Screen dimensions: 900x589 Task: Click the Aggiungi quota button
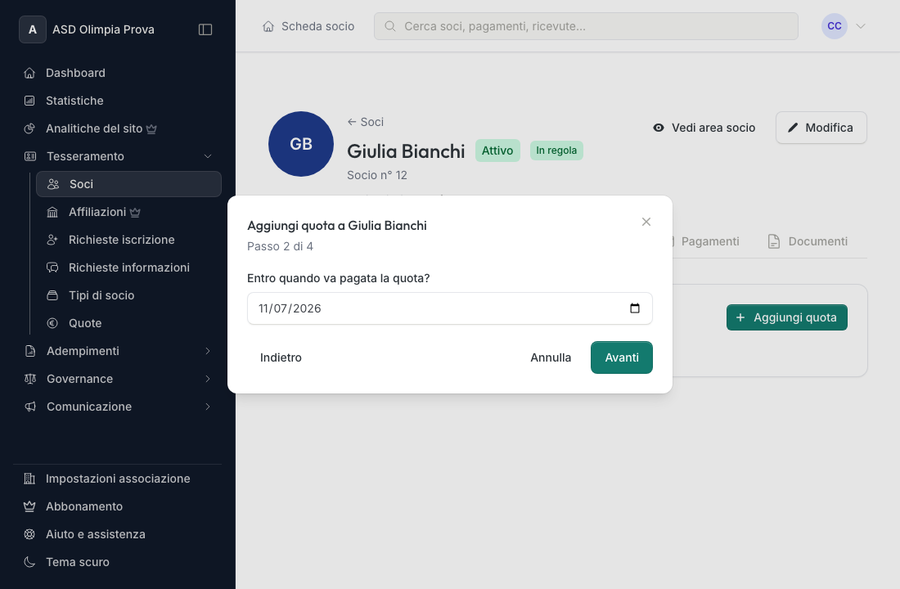[787, 317]
